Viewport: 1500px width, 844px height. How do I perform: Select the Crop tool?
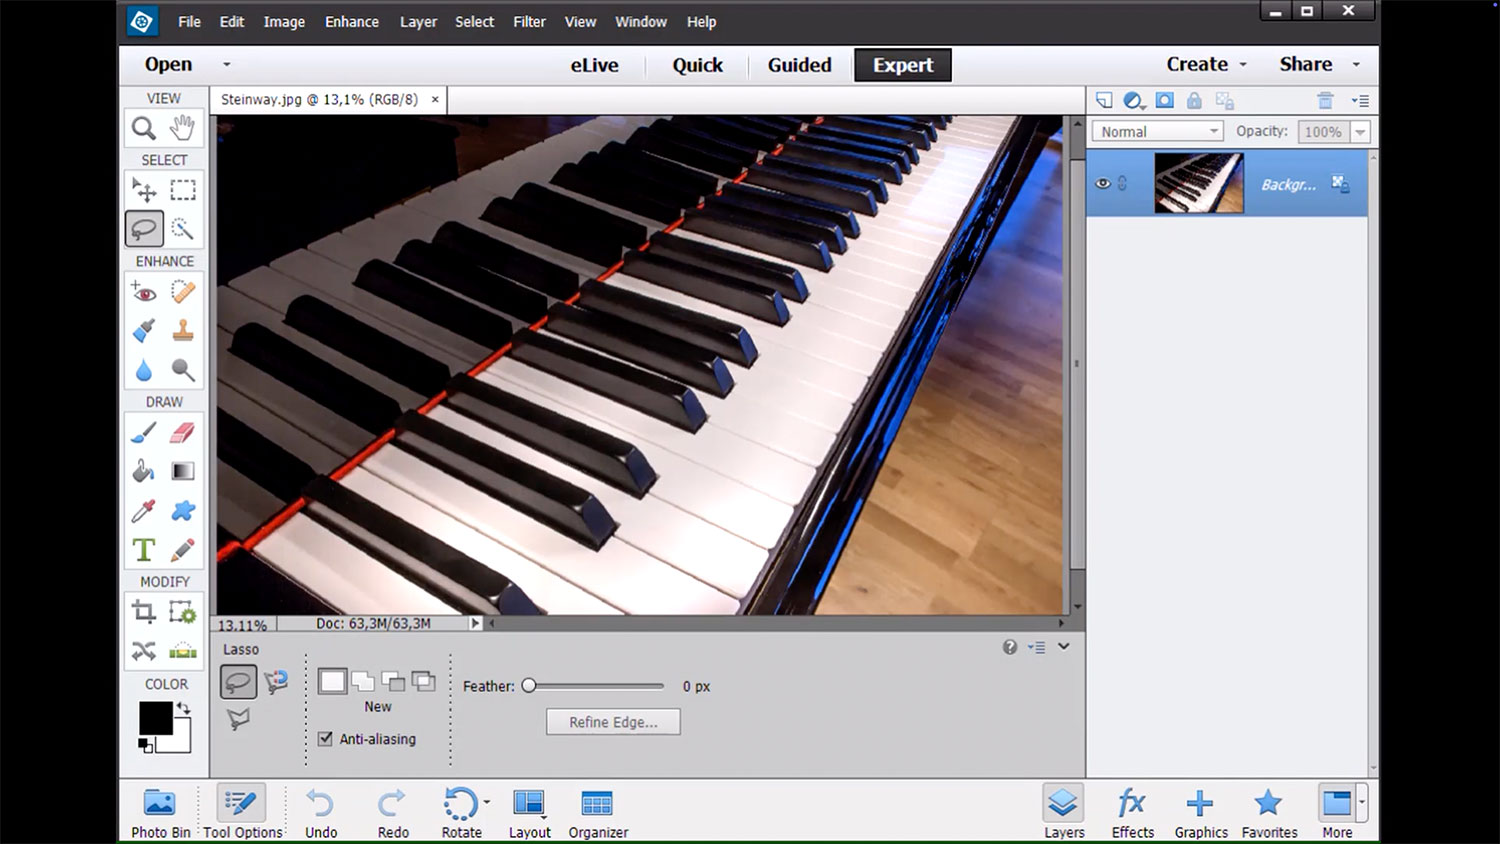click(144, 612)
